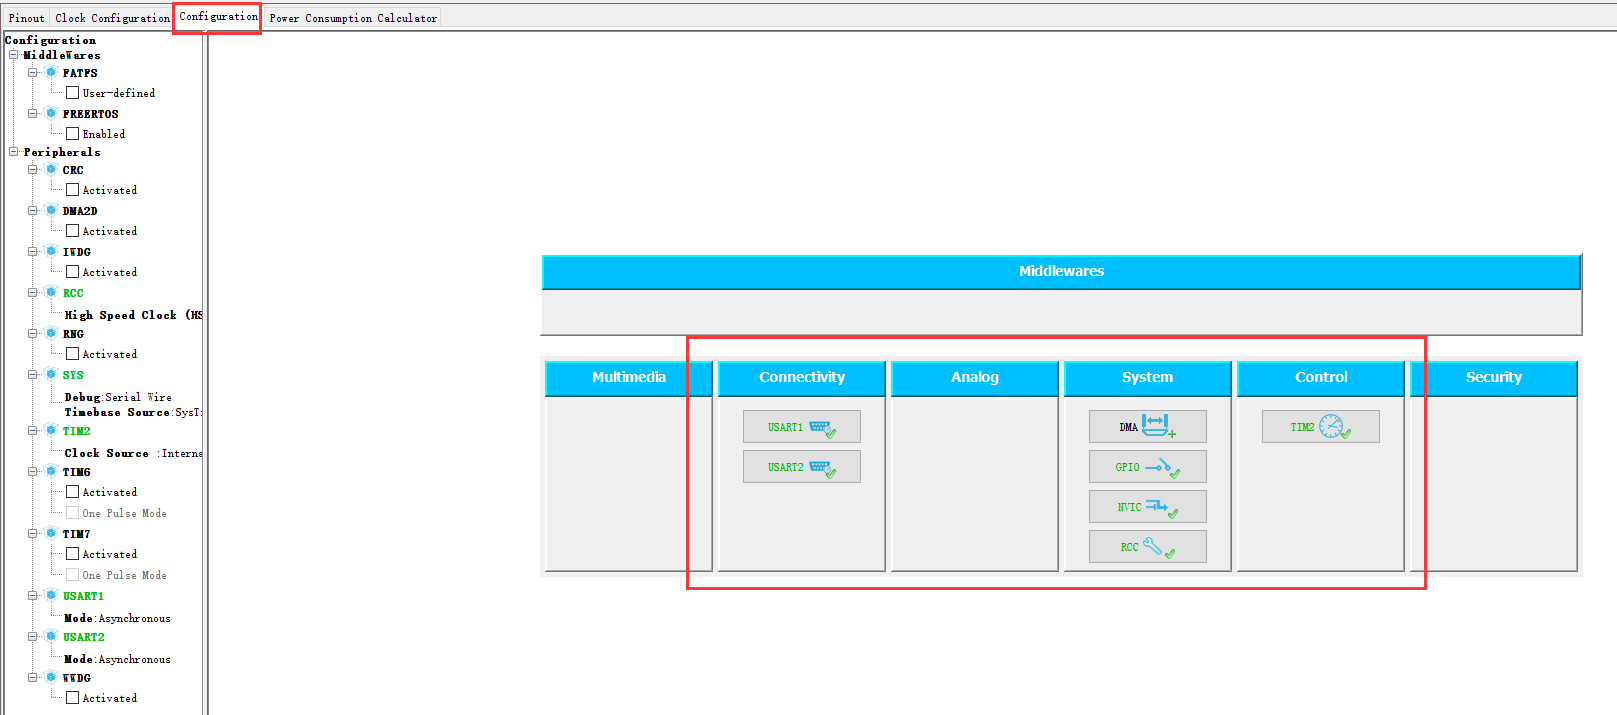The height and width of the screenshot is (715, 1617).
Task: Open the DMA settings button
Action: click(1147, 427)
